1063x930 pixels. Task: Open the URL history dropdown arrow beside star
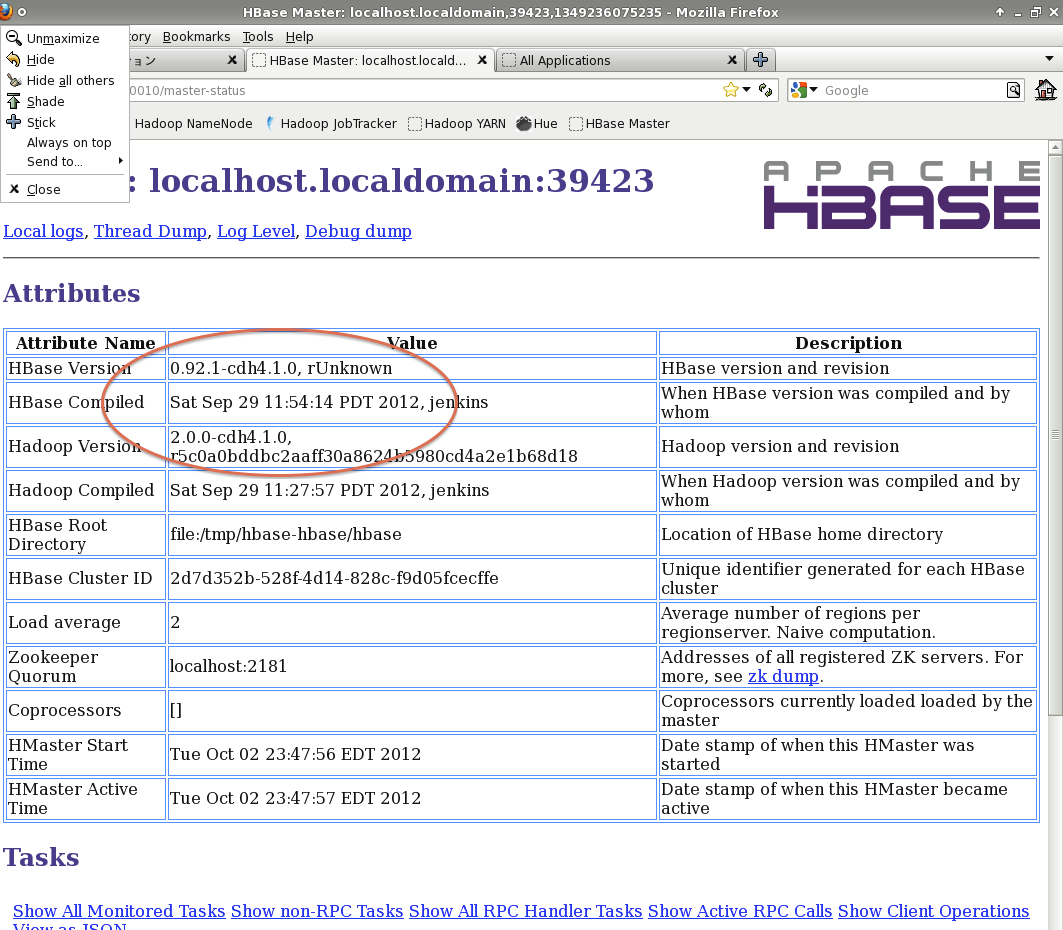746,90
